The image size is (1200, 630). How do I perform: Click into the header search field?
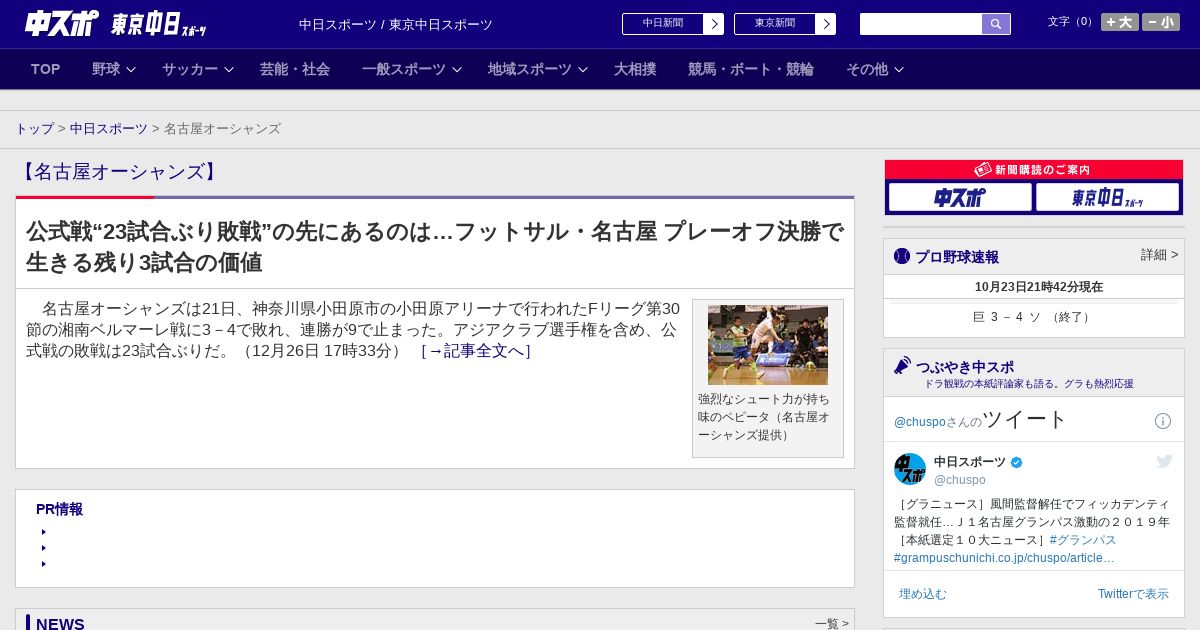coord(921,24)
